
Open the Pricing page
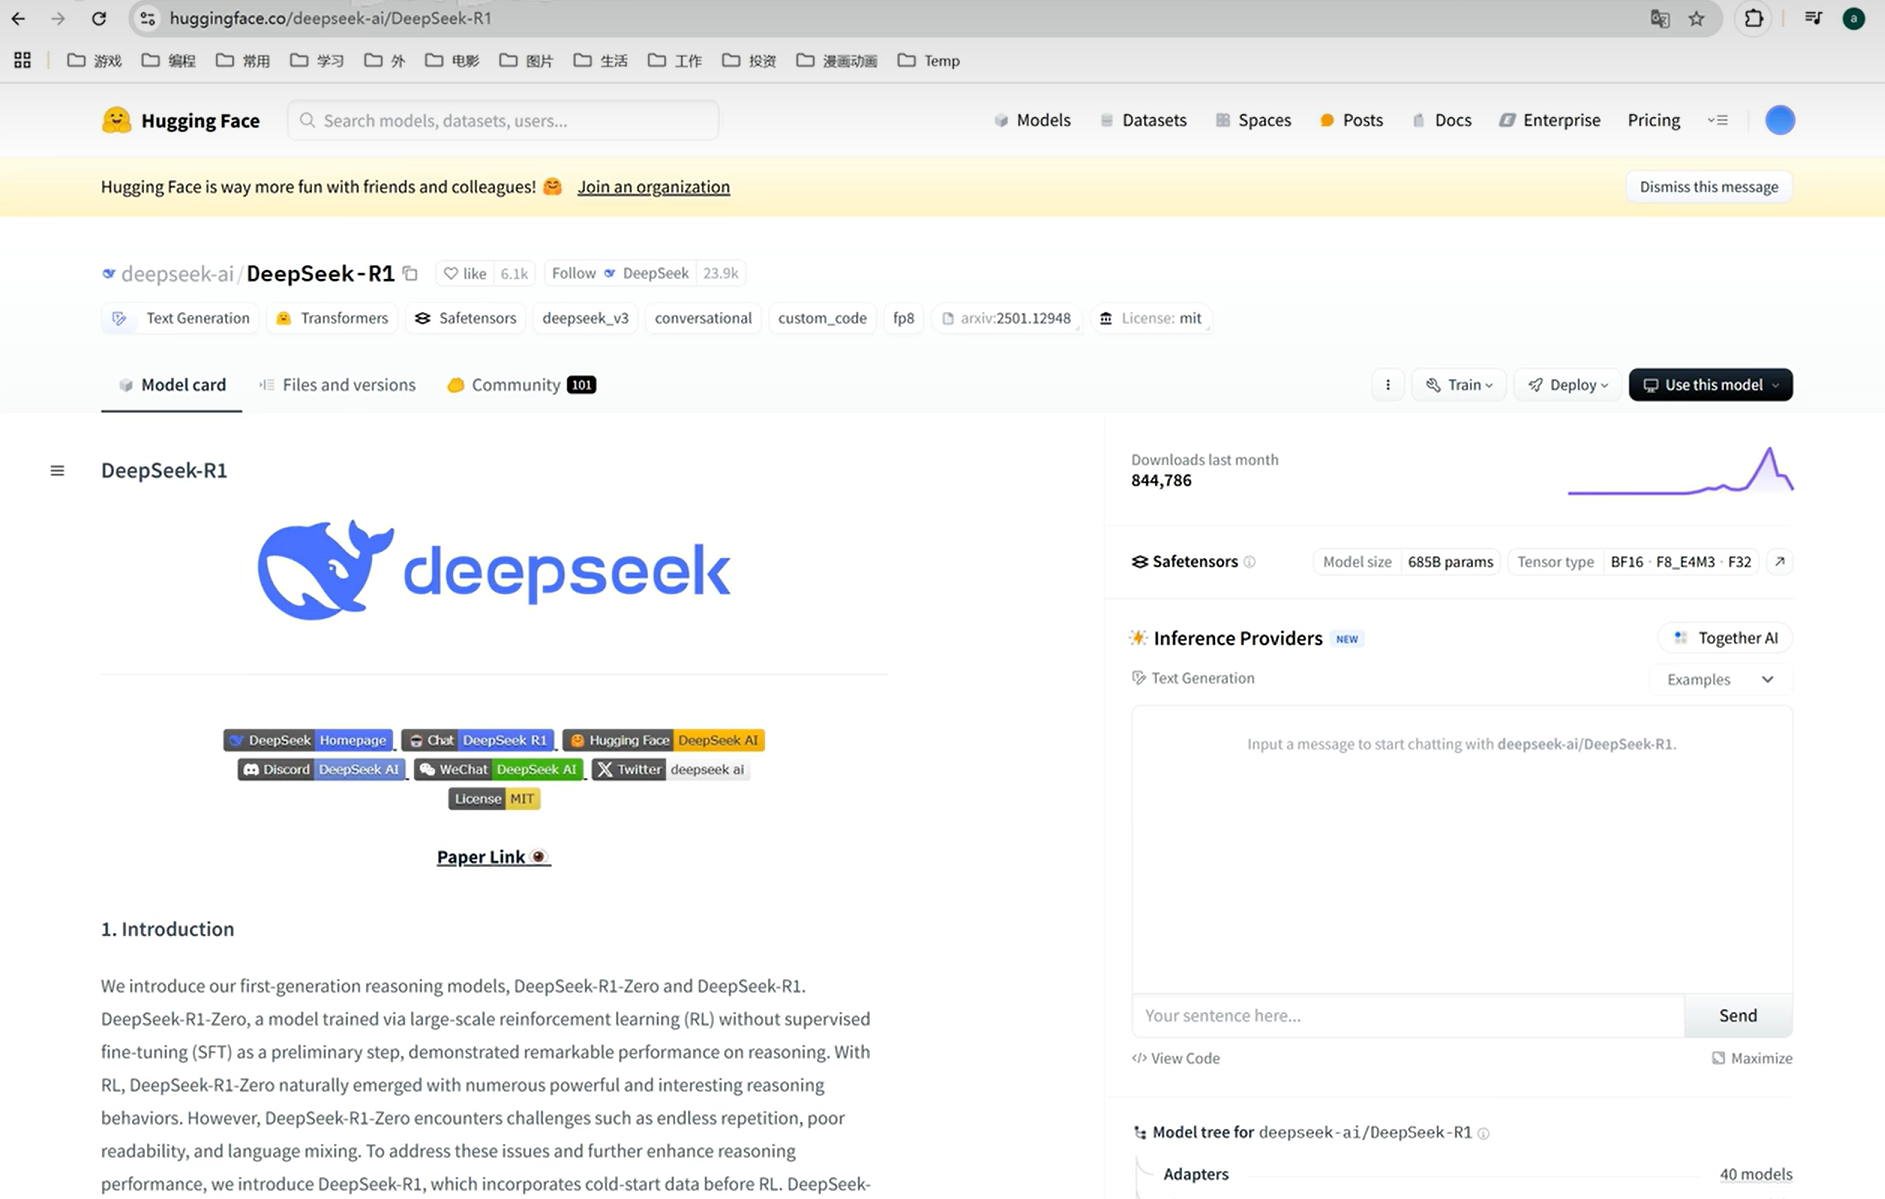coord(1653,120)
